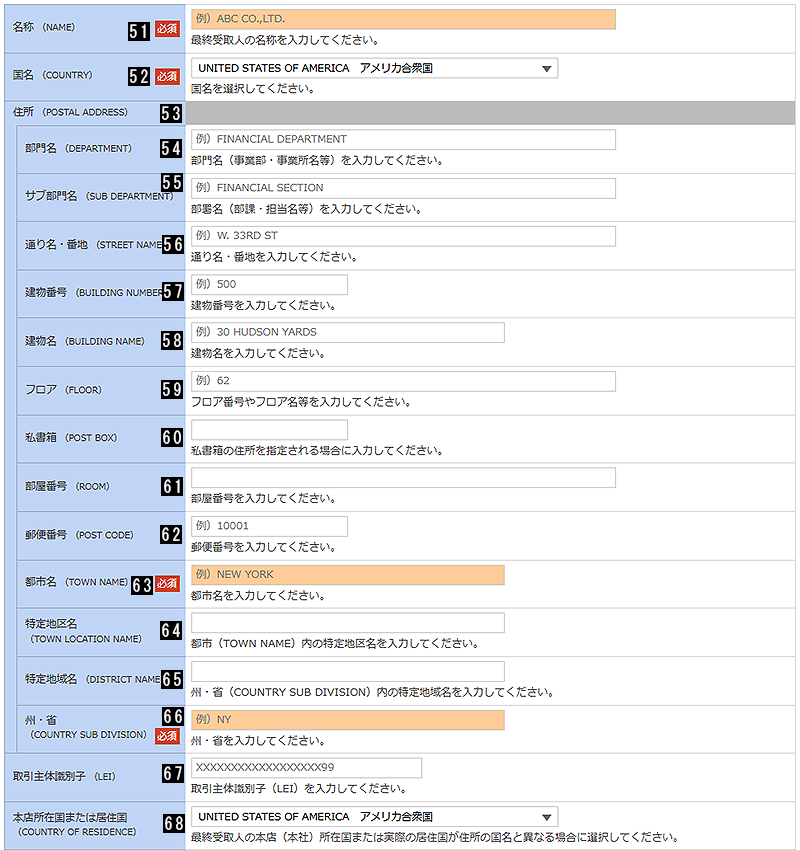Click the 郵便番号 (POST CODE) label
Screen dimensions: 800x850
(79, 535)
